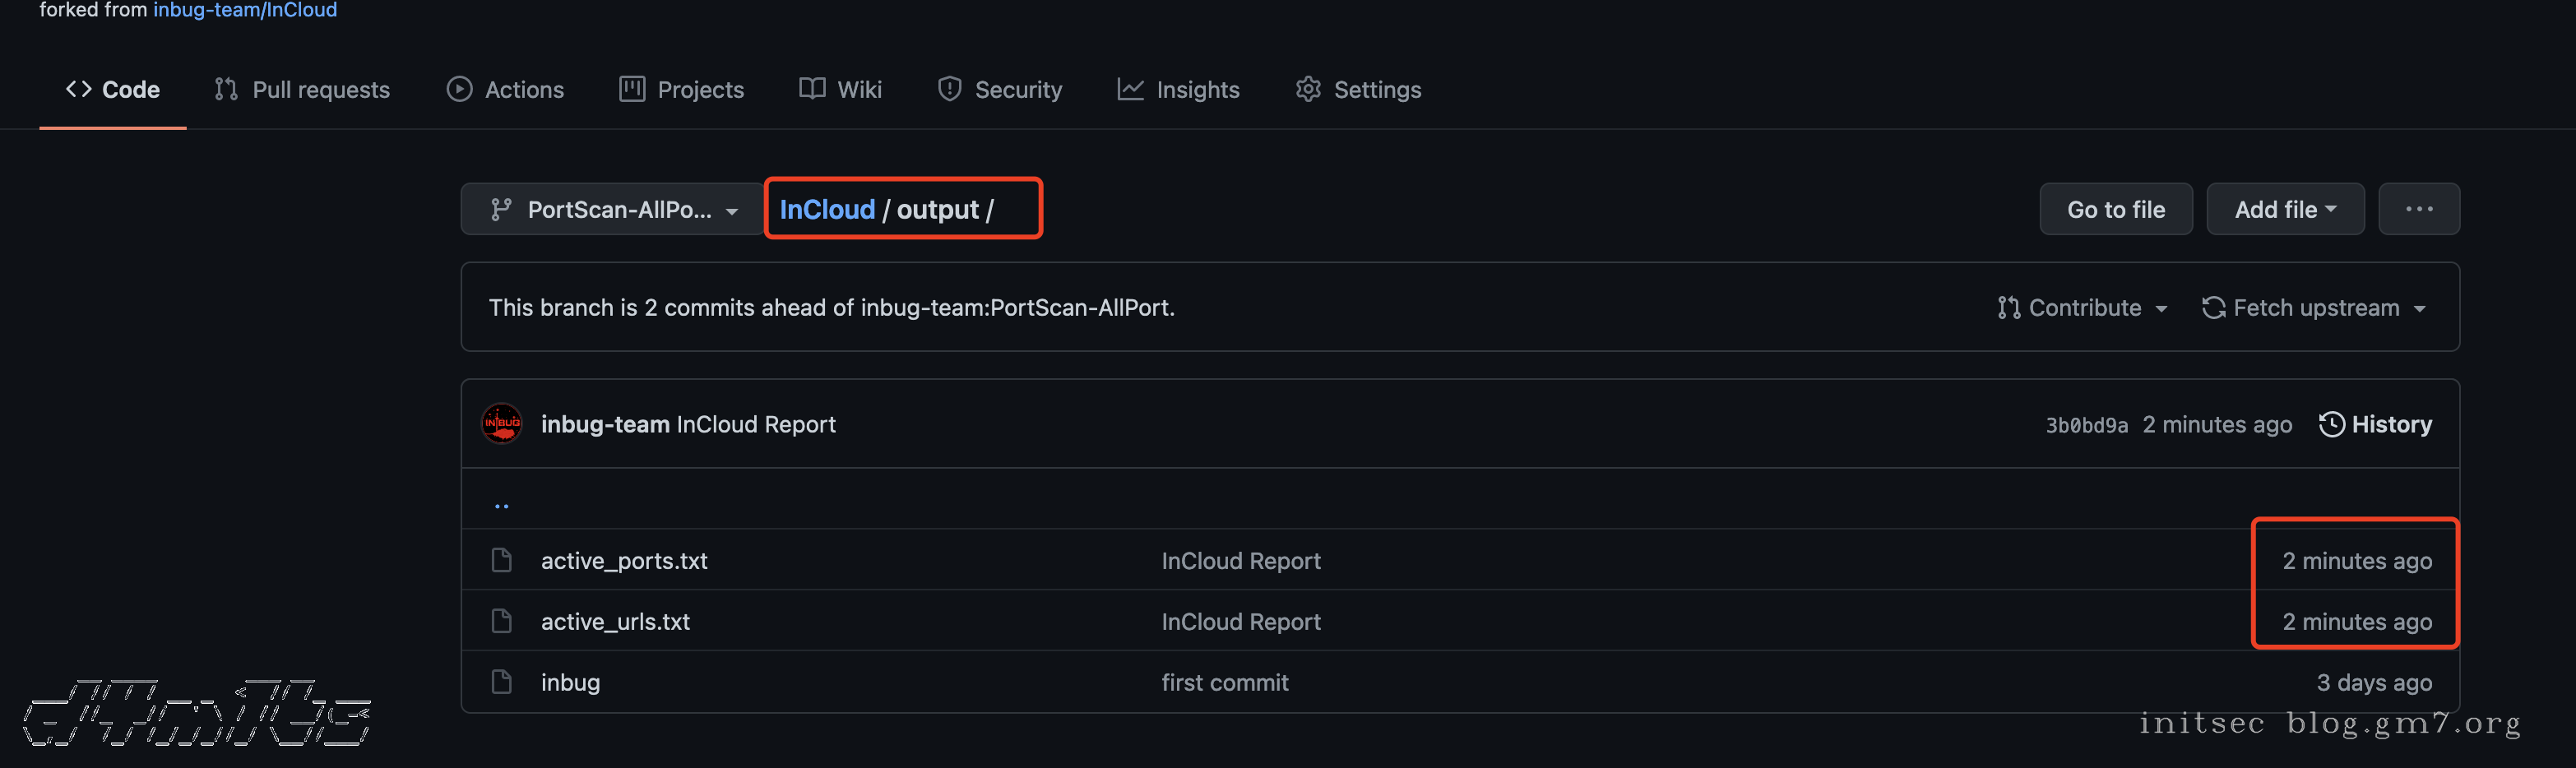Expand the Add file dropdown
2576x768 pixels.
click(2285, 209)
